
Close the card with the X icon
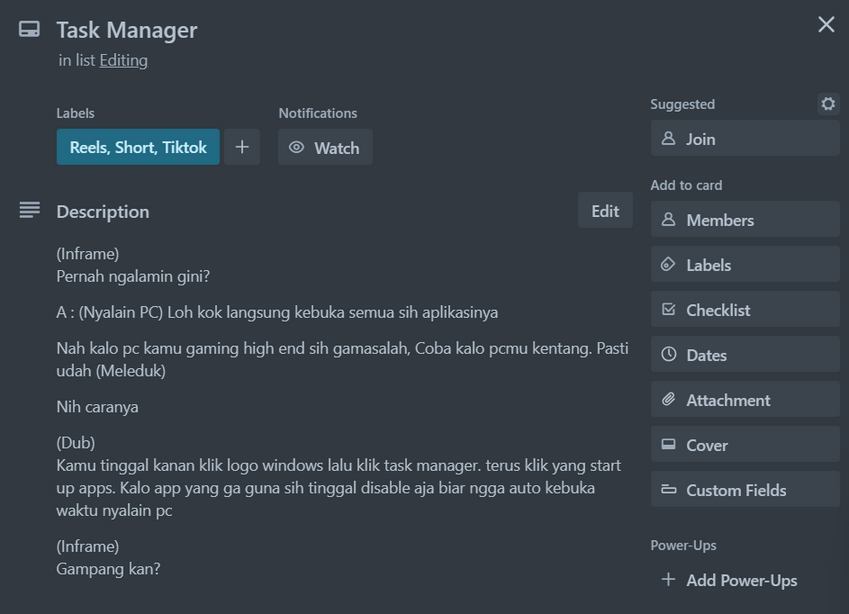[x=826, y=25]
